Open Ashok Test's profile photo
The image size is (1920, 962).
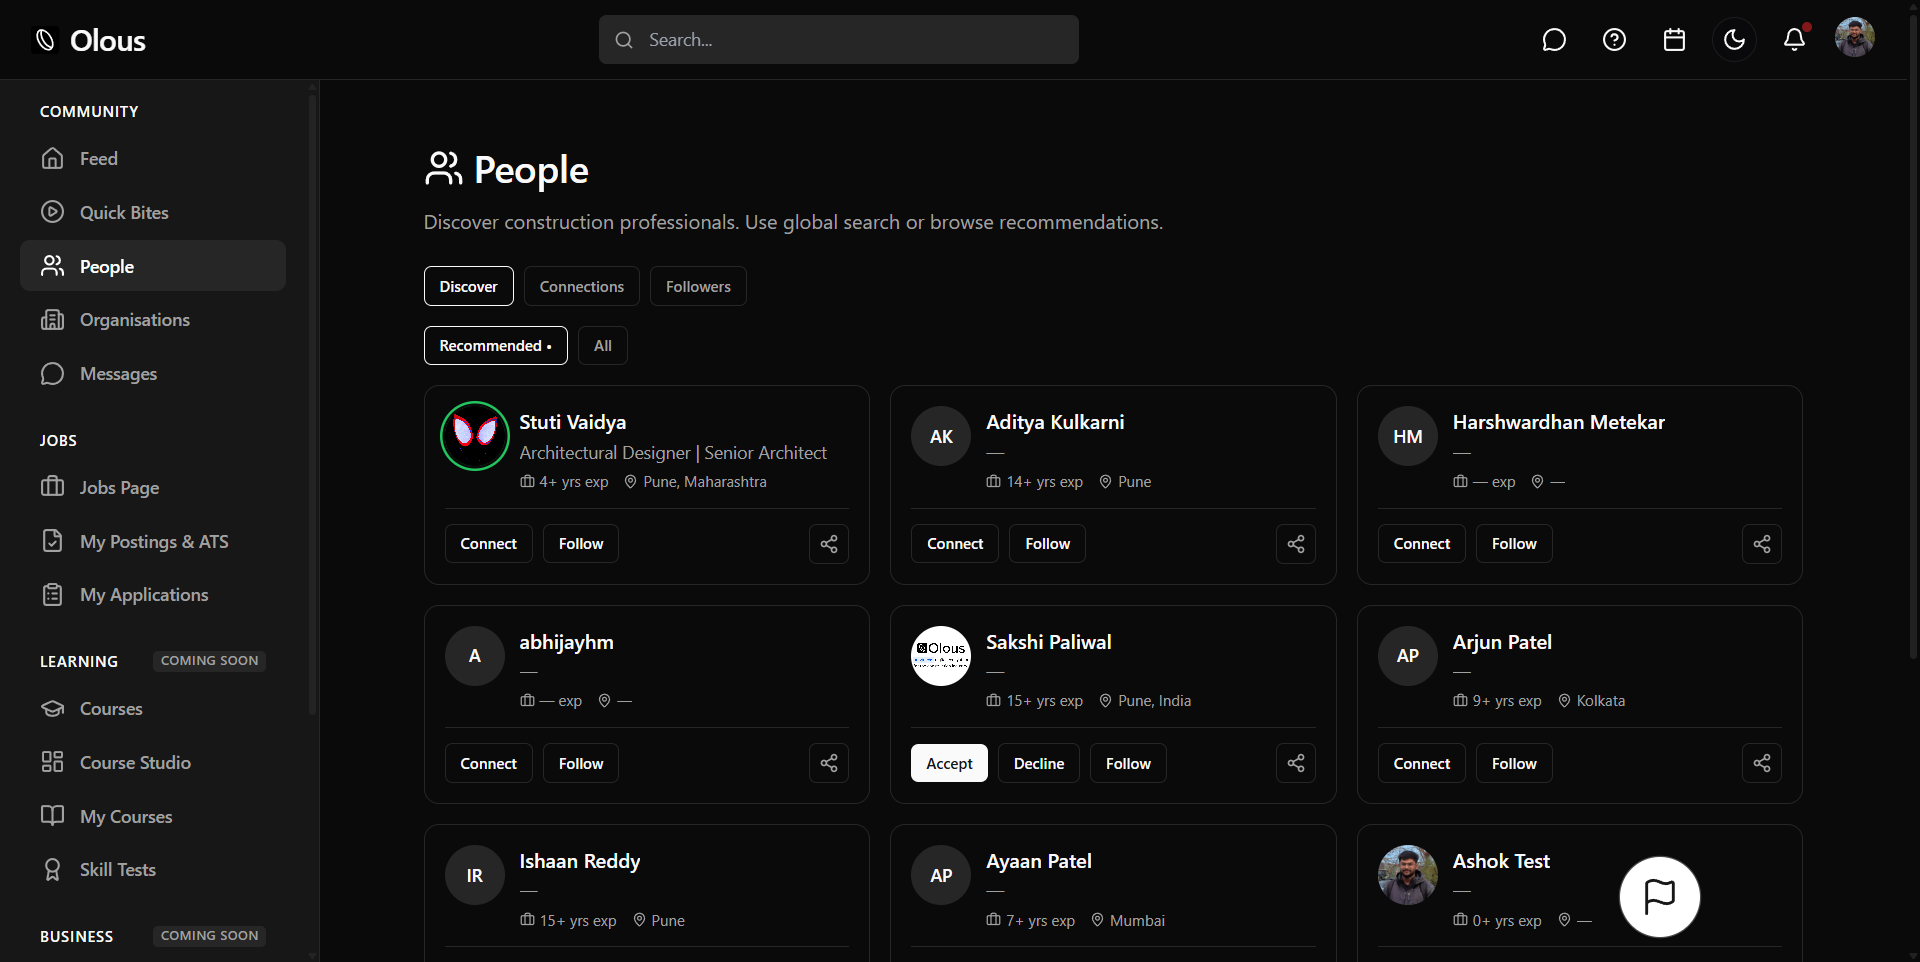pyautogui.click(x=1408, y=875)
